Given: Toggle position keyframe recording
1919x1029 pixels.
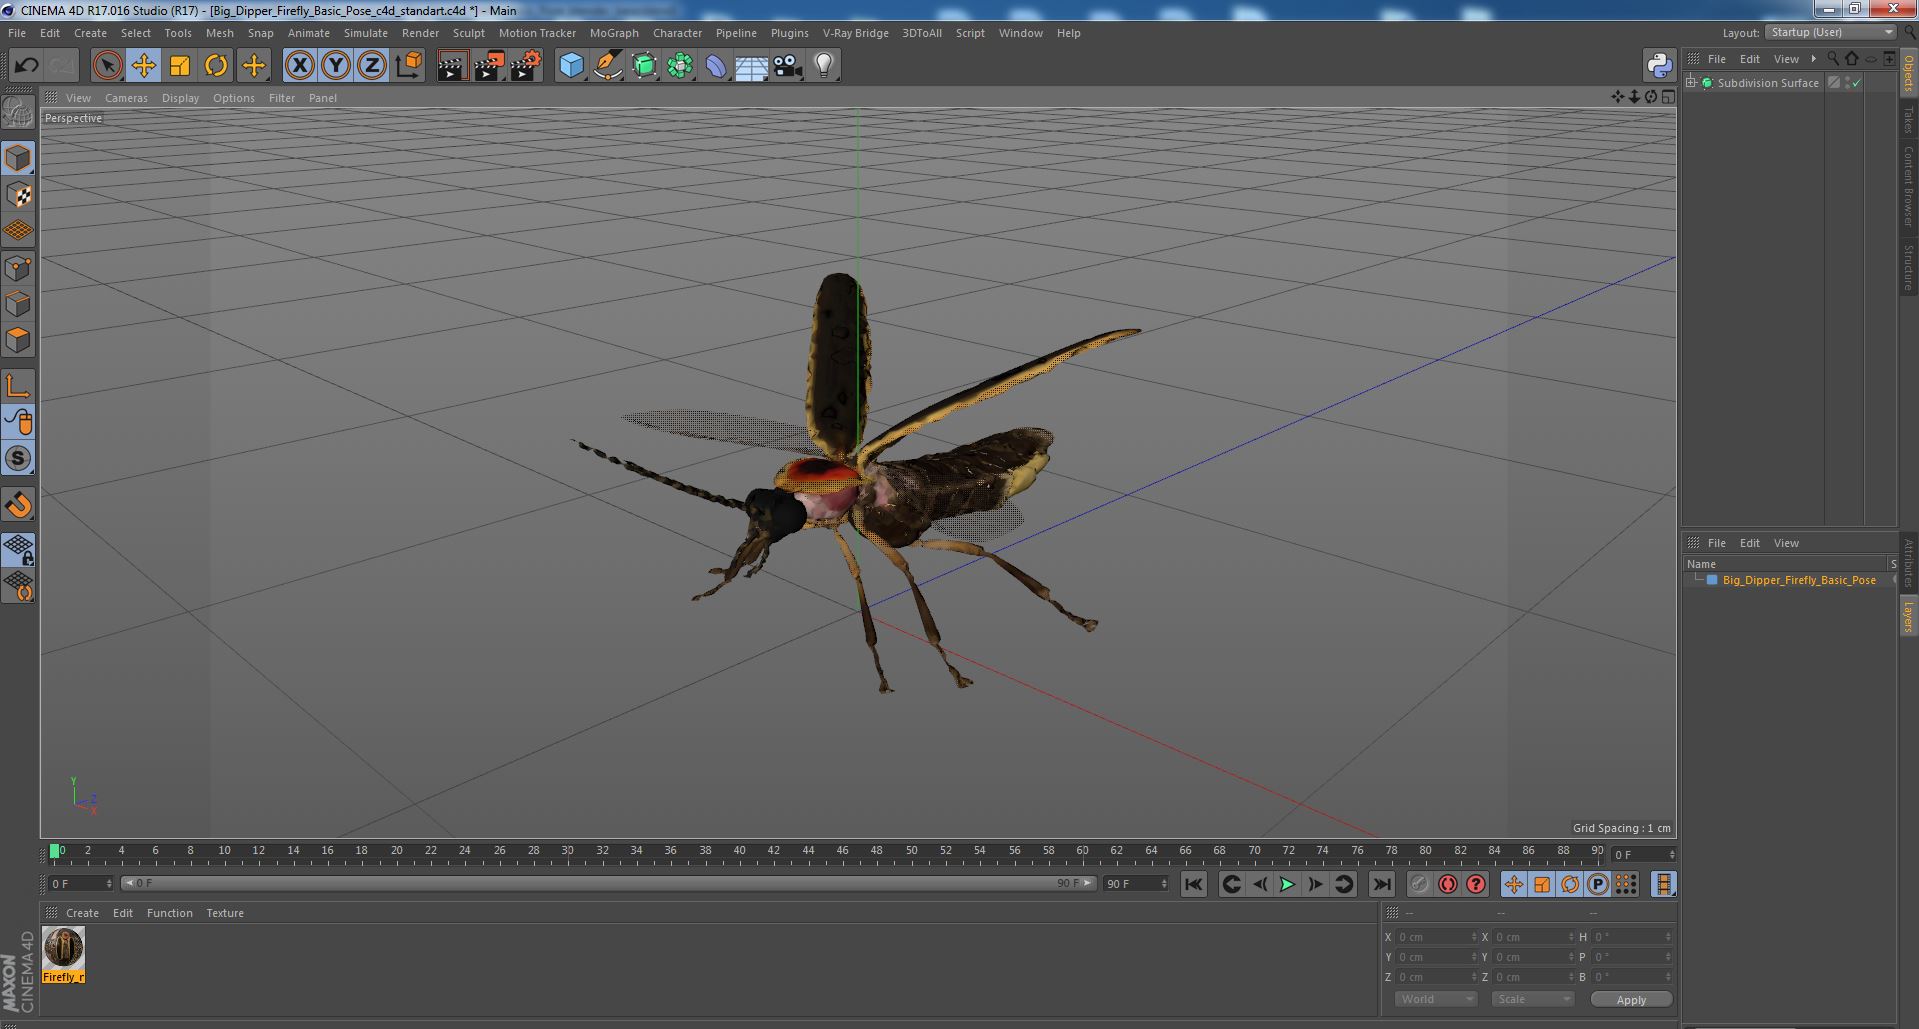Looking at the screenshot, I should click(x=1514, y=884).
